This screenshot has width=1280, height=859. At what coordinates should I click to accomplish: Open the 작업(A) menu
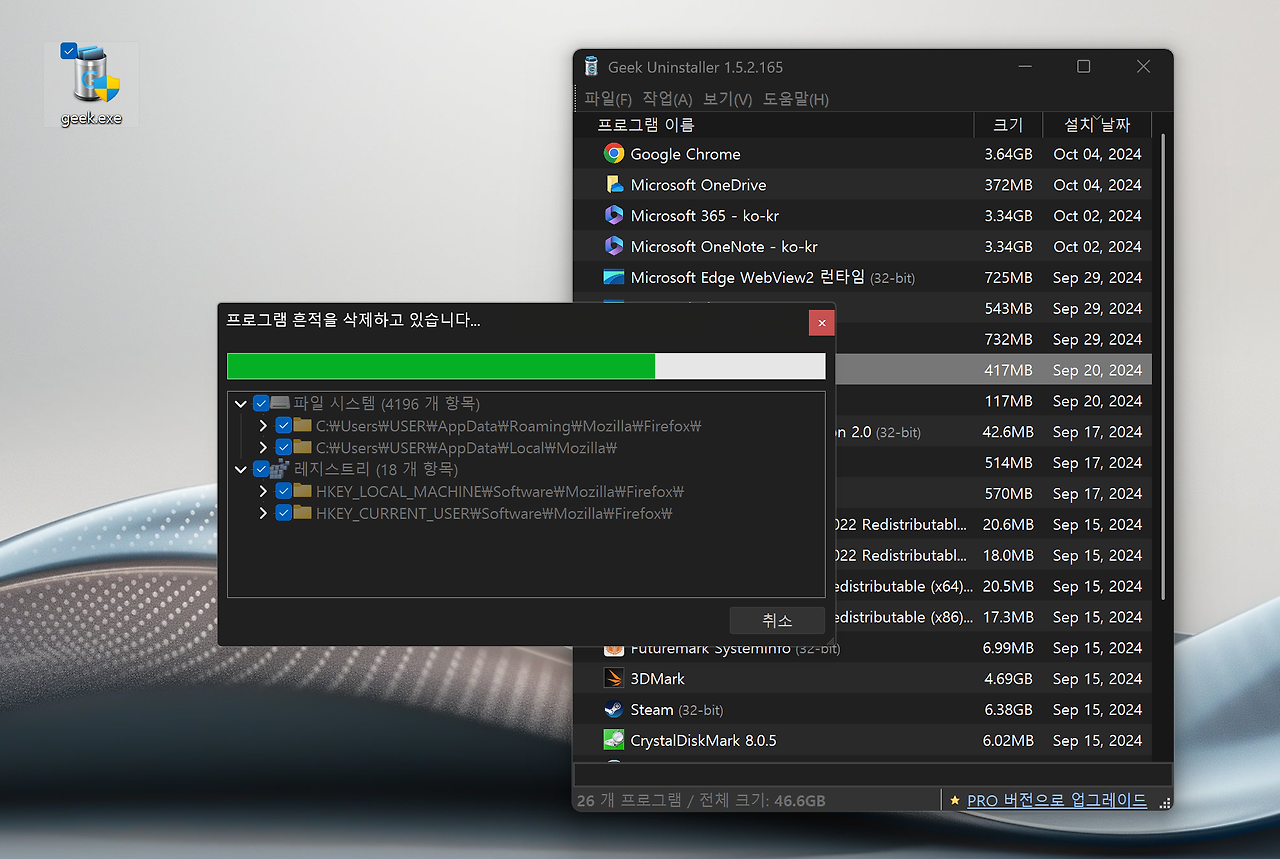pyautogui.click(x=667, y=99)
